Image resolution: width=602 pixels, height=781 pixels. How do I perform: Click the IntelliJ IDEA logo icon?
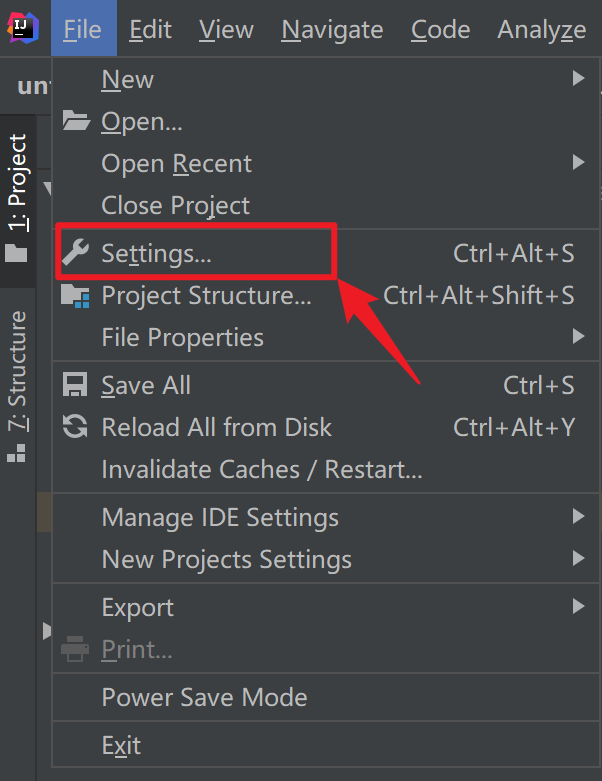[x=23, y=28]
